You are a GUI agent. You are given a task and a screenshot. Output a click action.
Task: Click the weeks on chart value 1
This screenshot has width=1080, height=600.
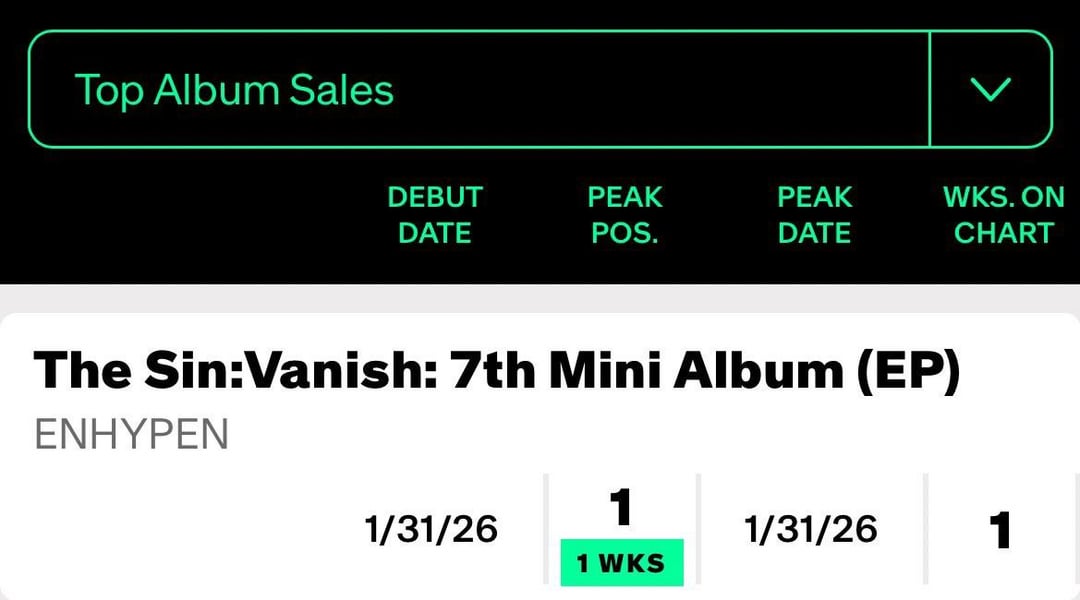(1000, 529)
